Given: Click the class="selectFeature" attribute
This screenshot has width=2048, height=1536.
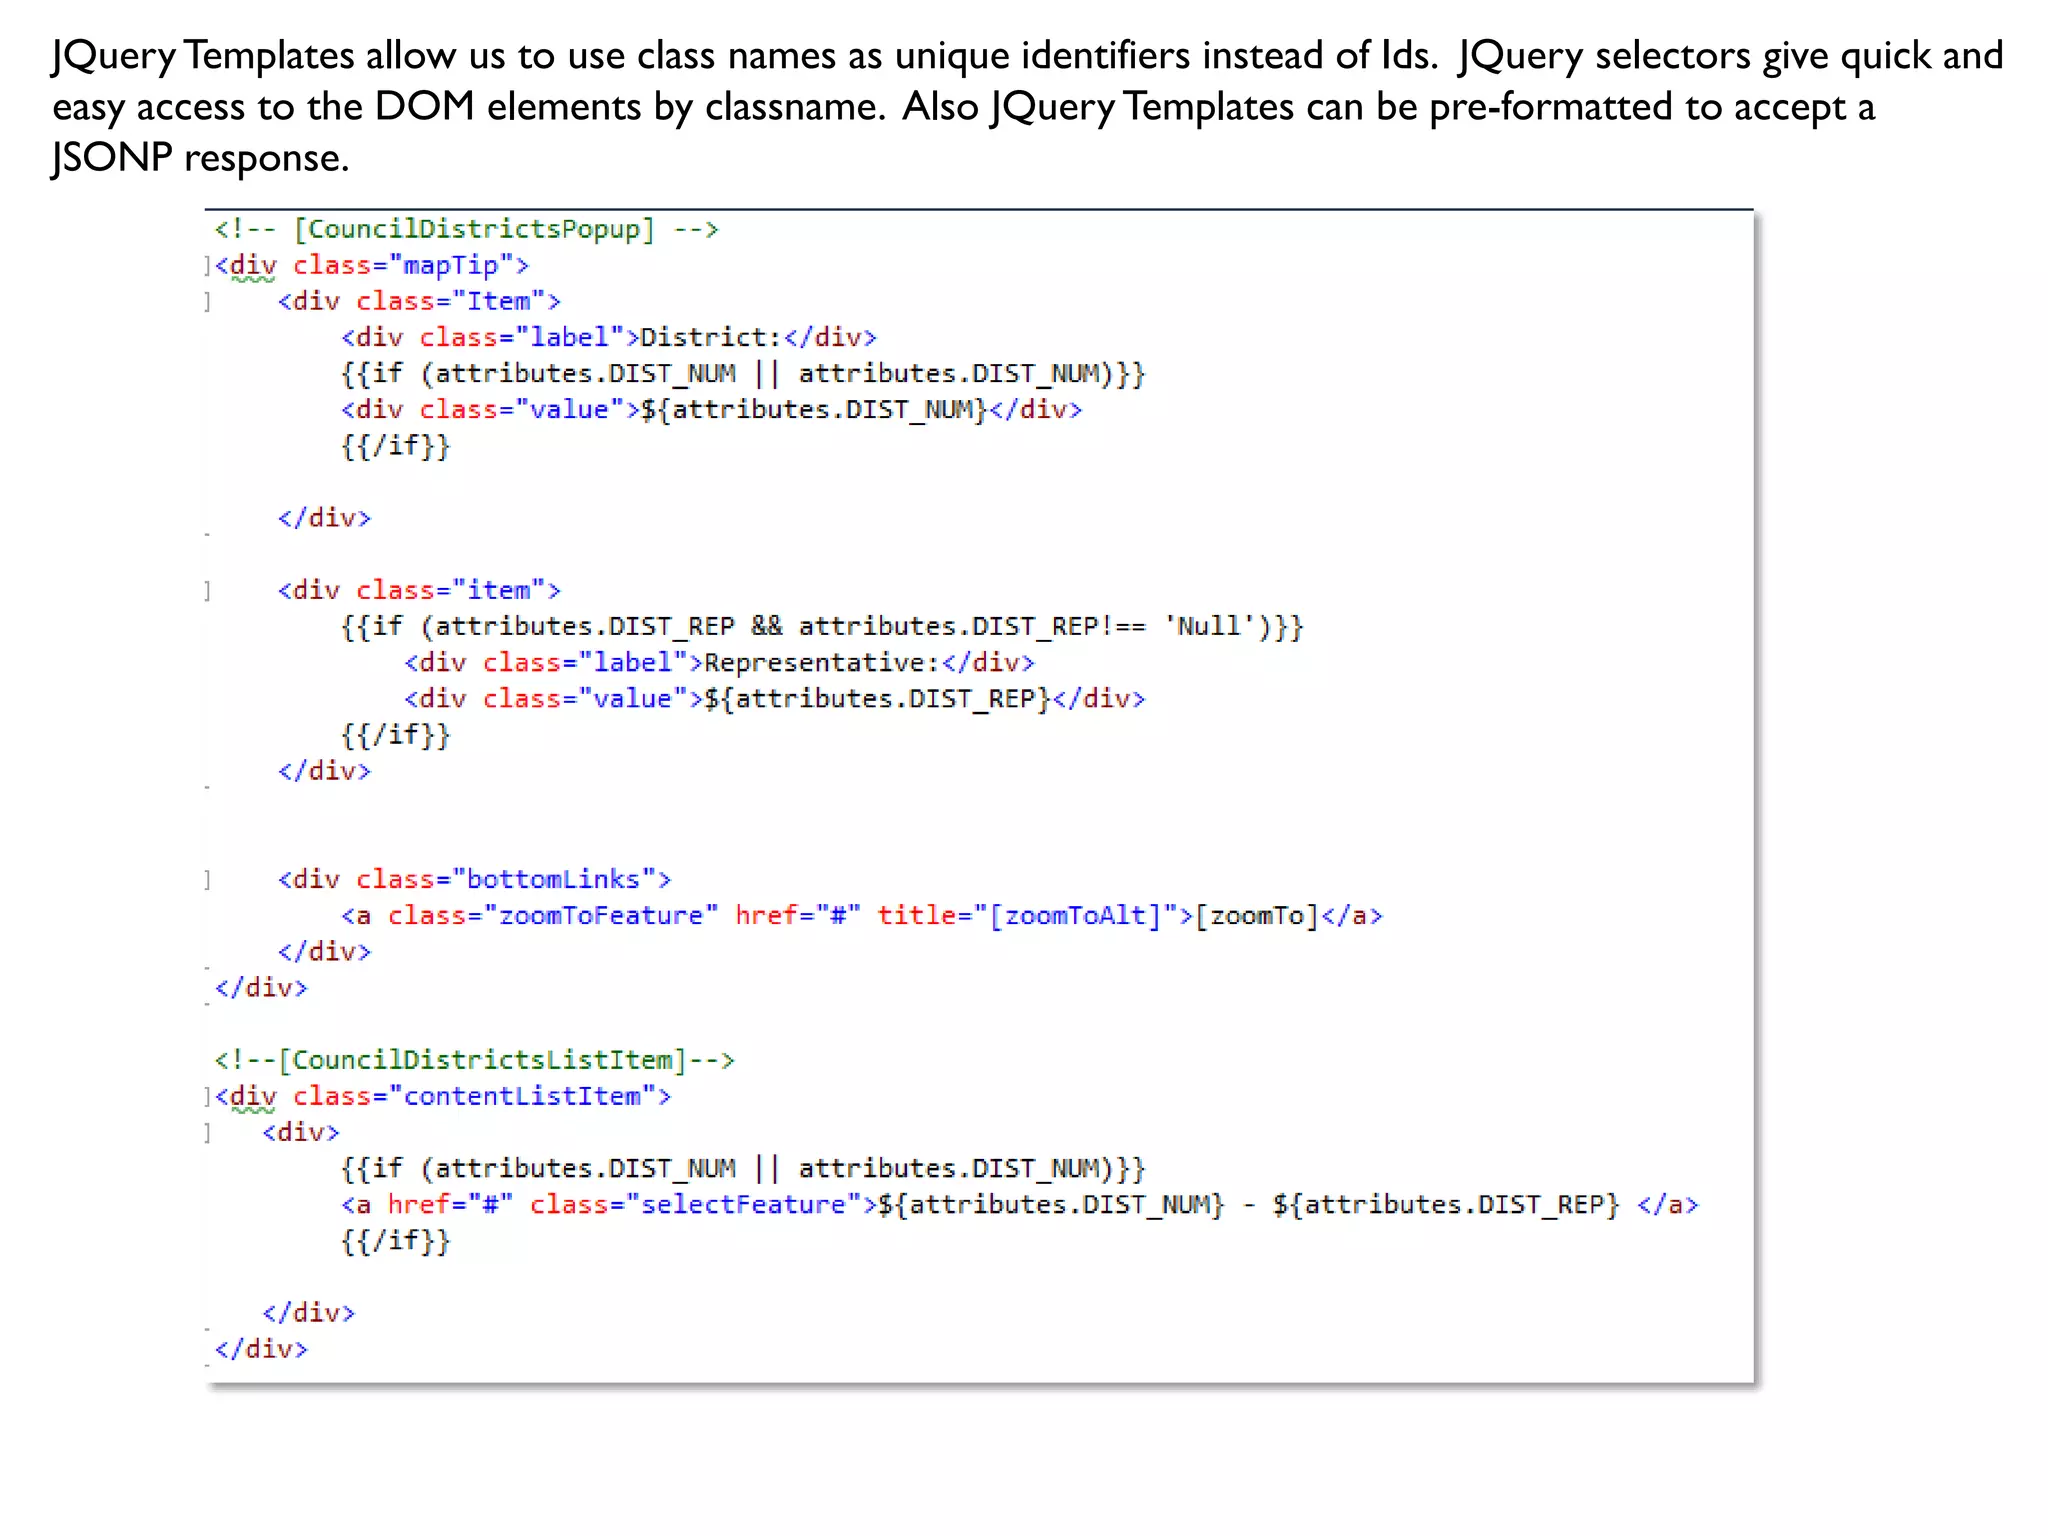Looking at the screenshot, I should tap(695, 1204).
